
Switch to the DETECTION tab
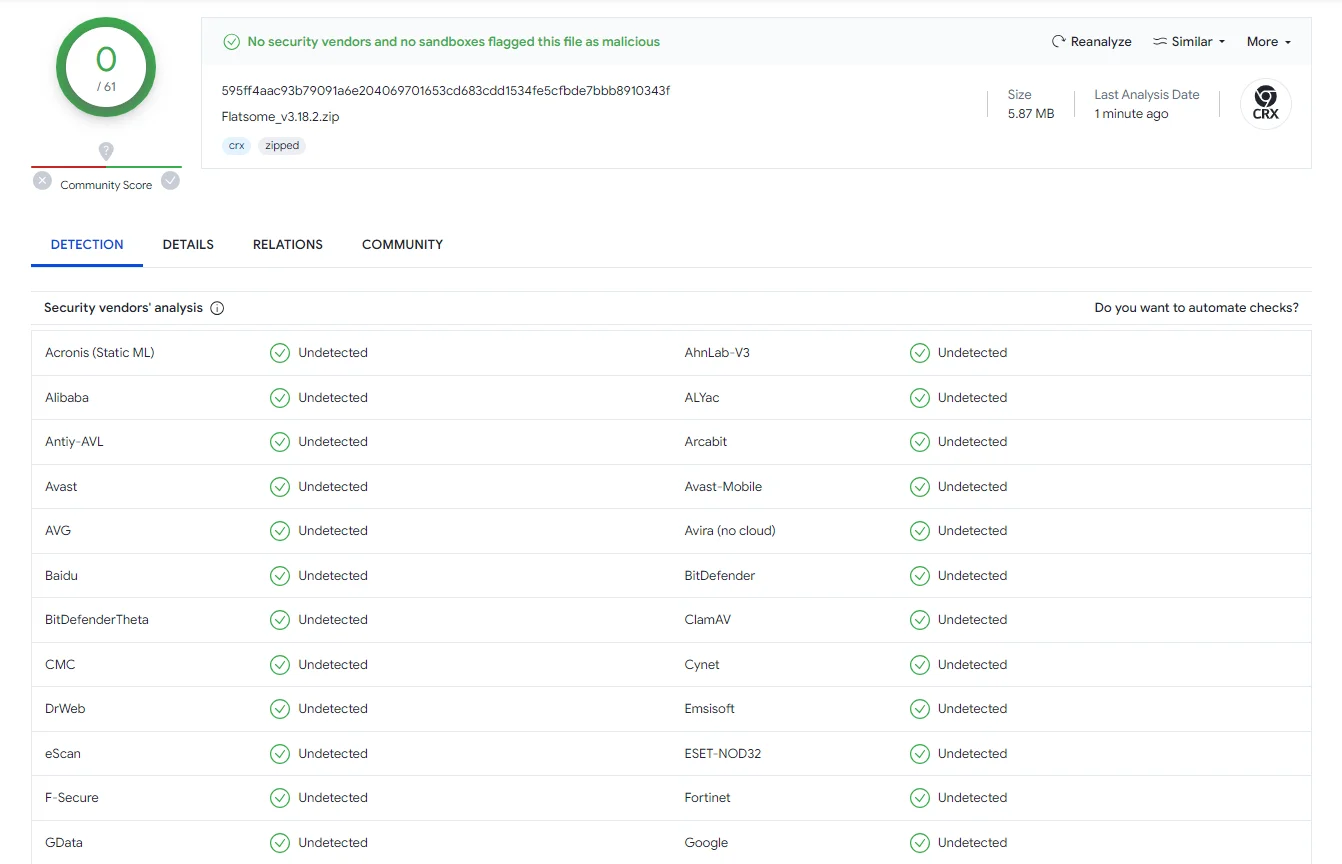coord(87,244)
